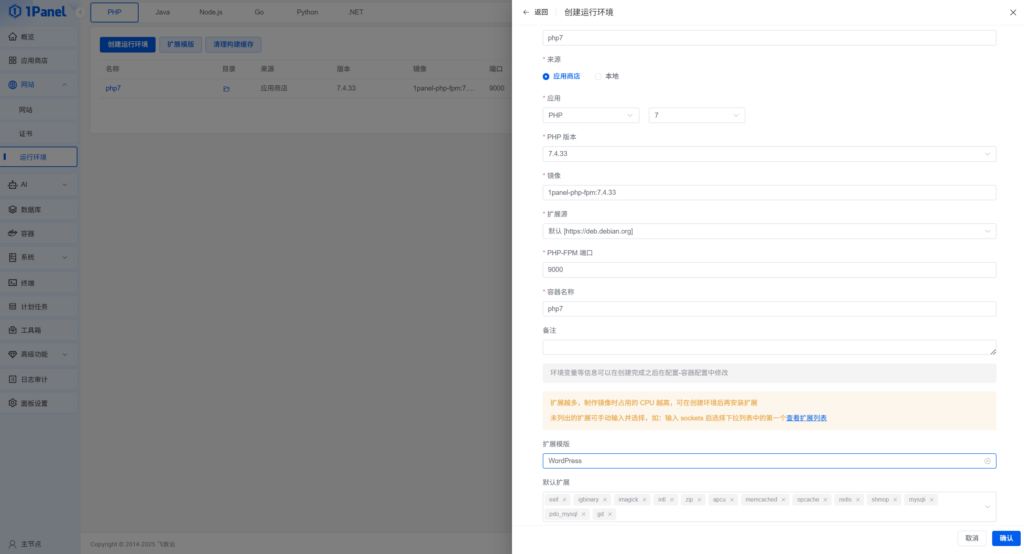1024x554 pixels.
Task: Open the php7 runtime name link
Action: 113,88
